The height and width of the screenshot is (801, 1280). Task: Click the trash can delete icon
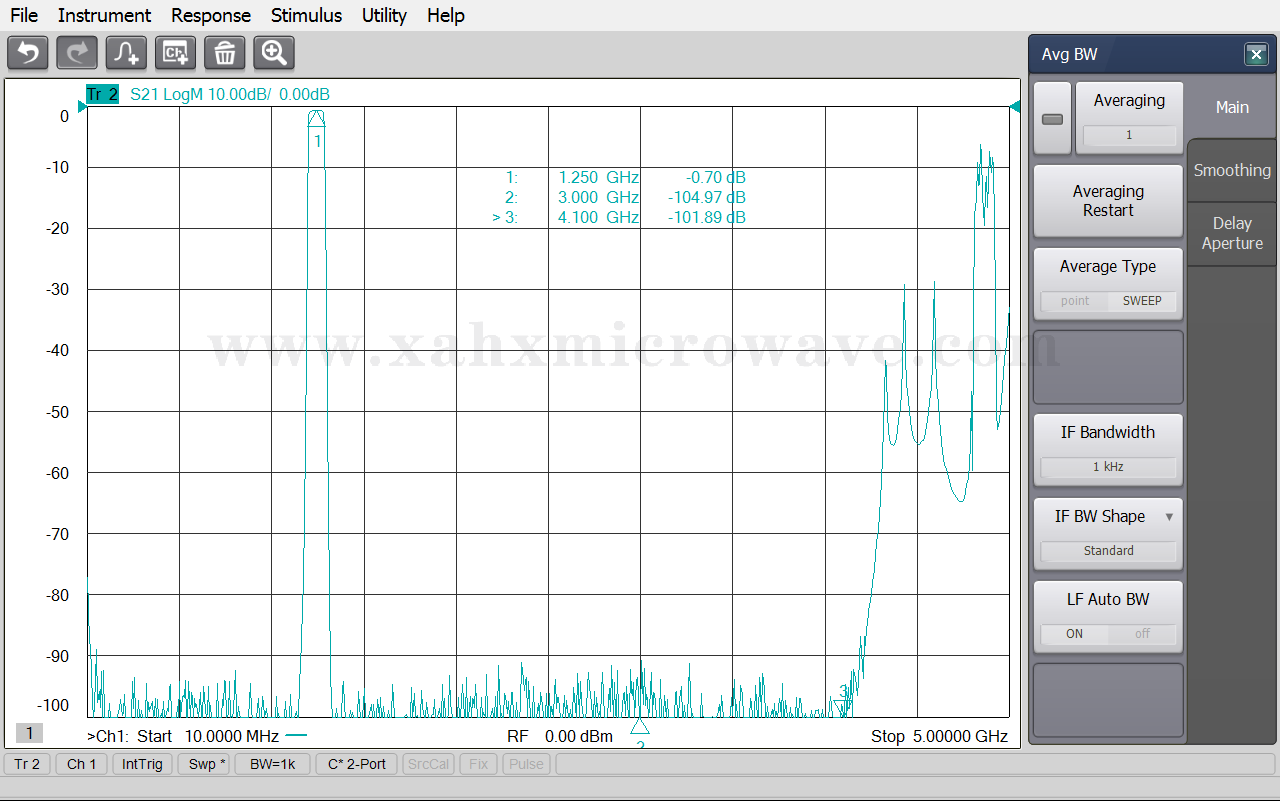click(224, 53)
